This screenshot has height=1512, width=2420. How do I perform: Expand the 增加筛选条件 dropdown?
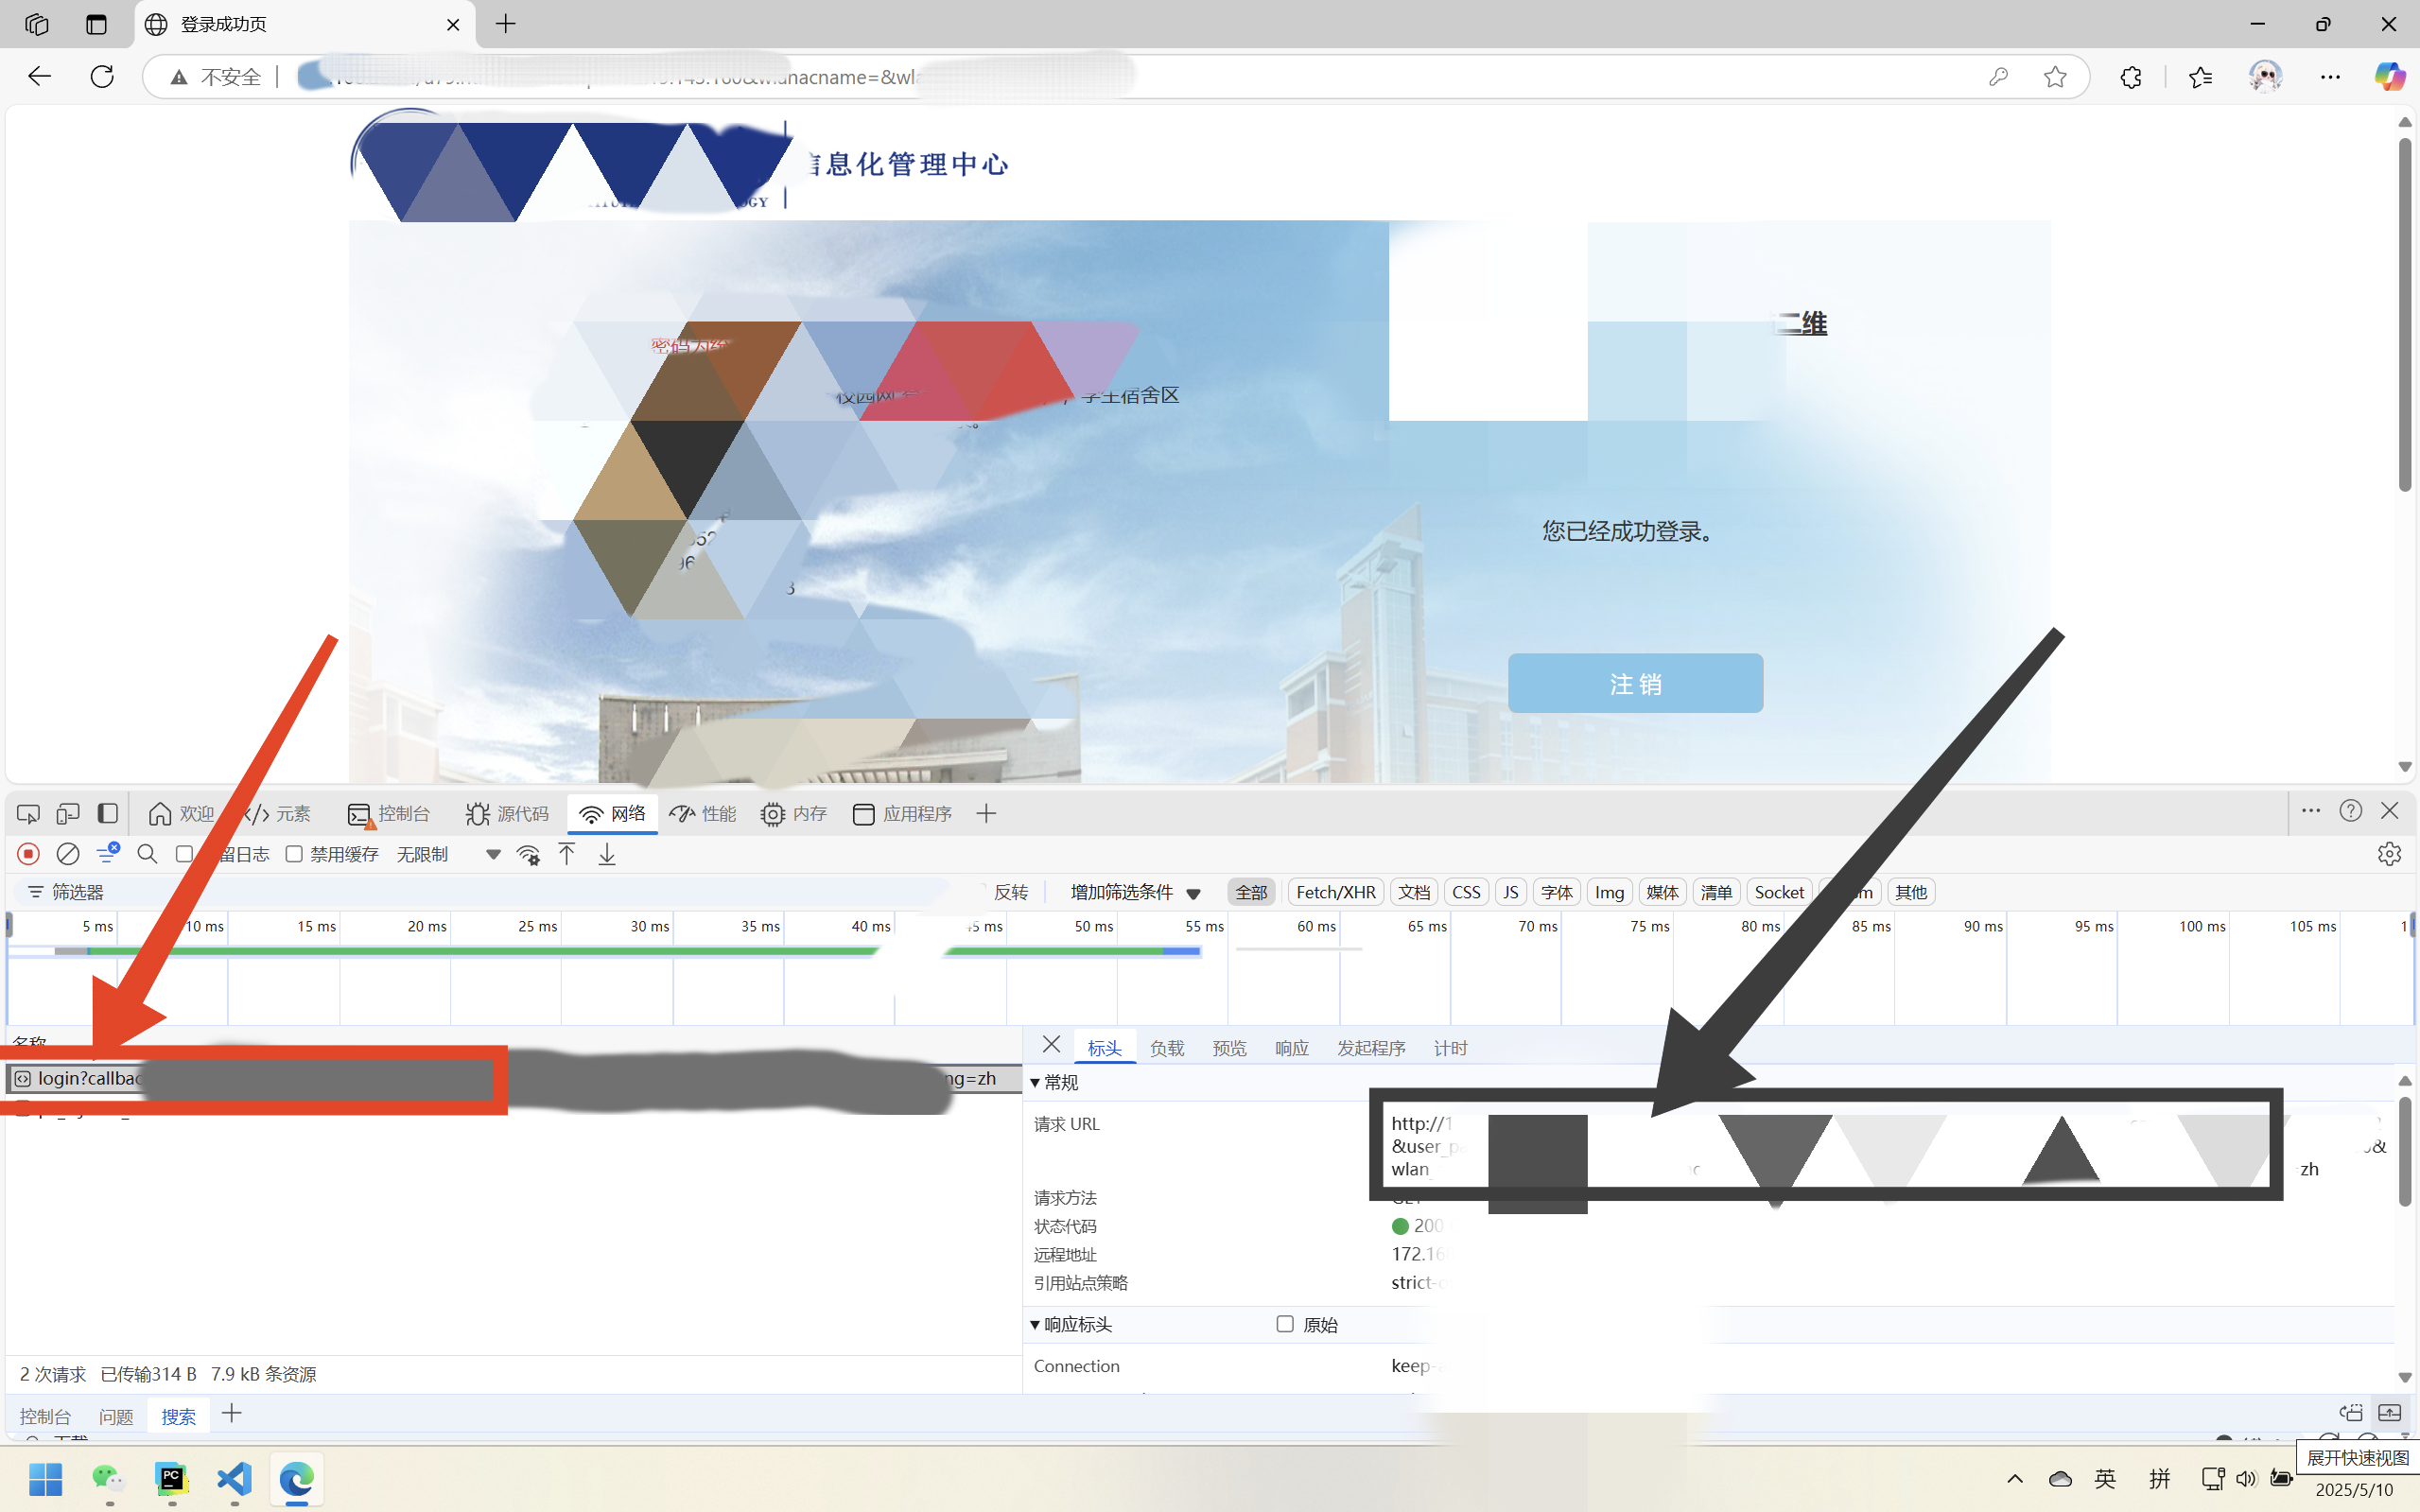point(1135,892)
